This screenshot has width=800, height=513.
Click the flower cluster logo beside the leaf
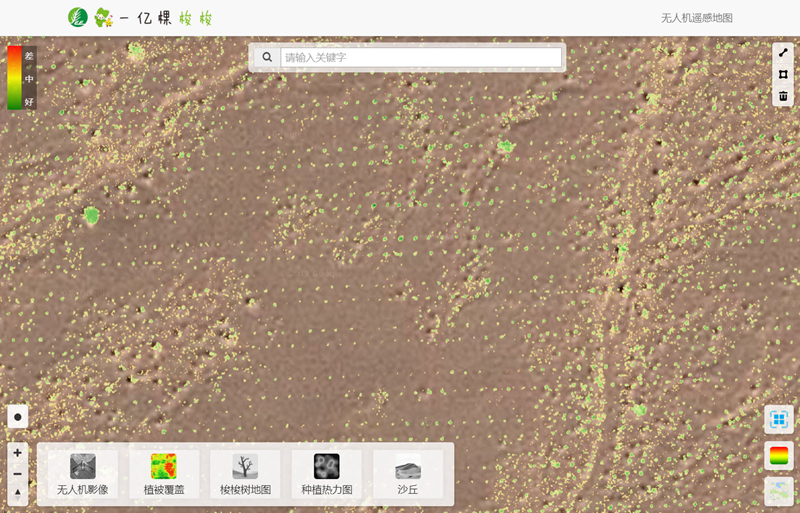click(104, 17)
